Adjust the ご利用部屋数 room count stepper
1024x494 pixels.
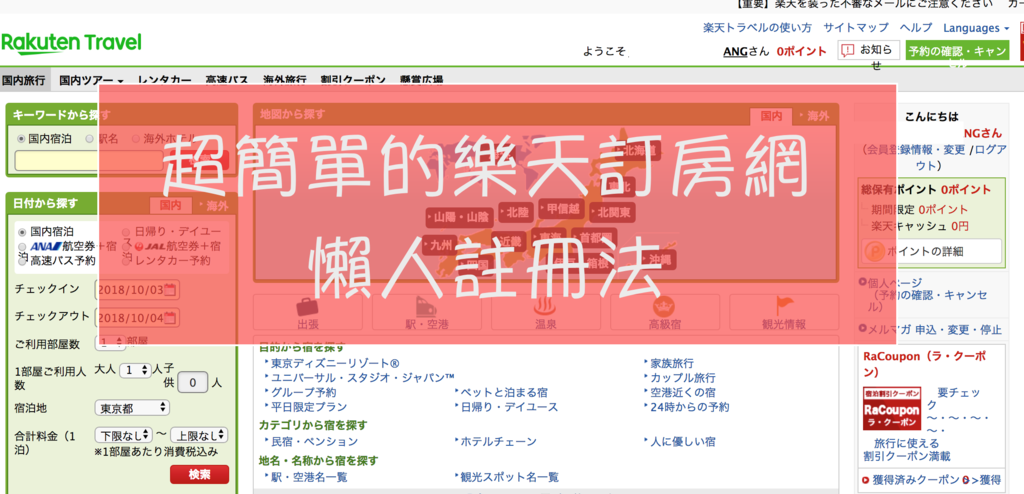[110, 342]
